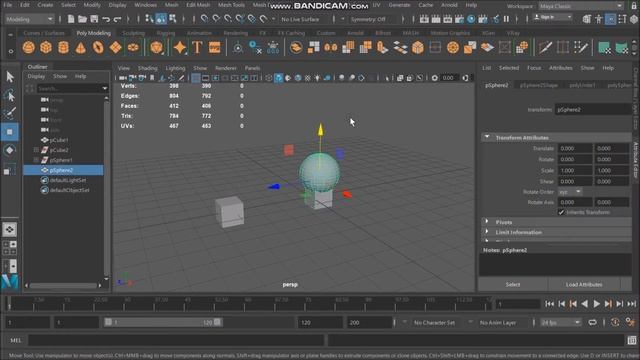The width and height of the screenshot is (640, 360).
Task: Activate the Rotate tool in toolbox
Action: click(x=10, y=150)
